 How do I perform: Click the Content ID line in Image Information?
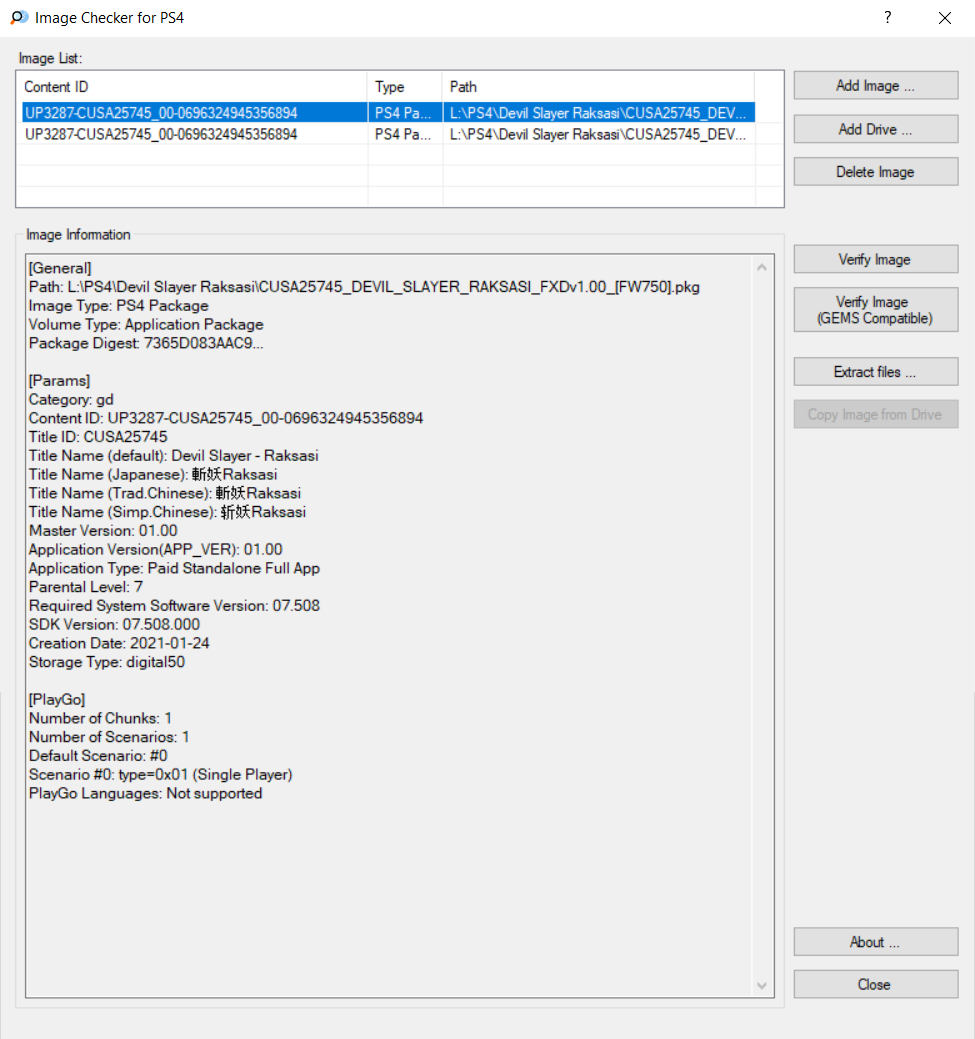(226, 418)
